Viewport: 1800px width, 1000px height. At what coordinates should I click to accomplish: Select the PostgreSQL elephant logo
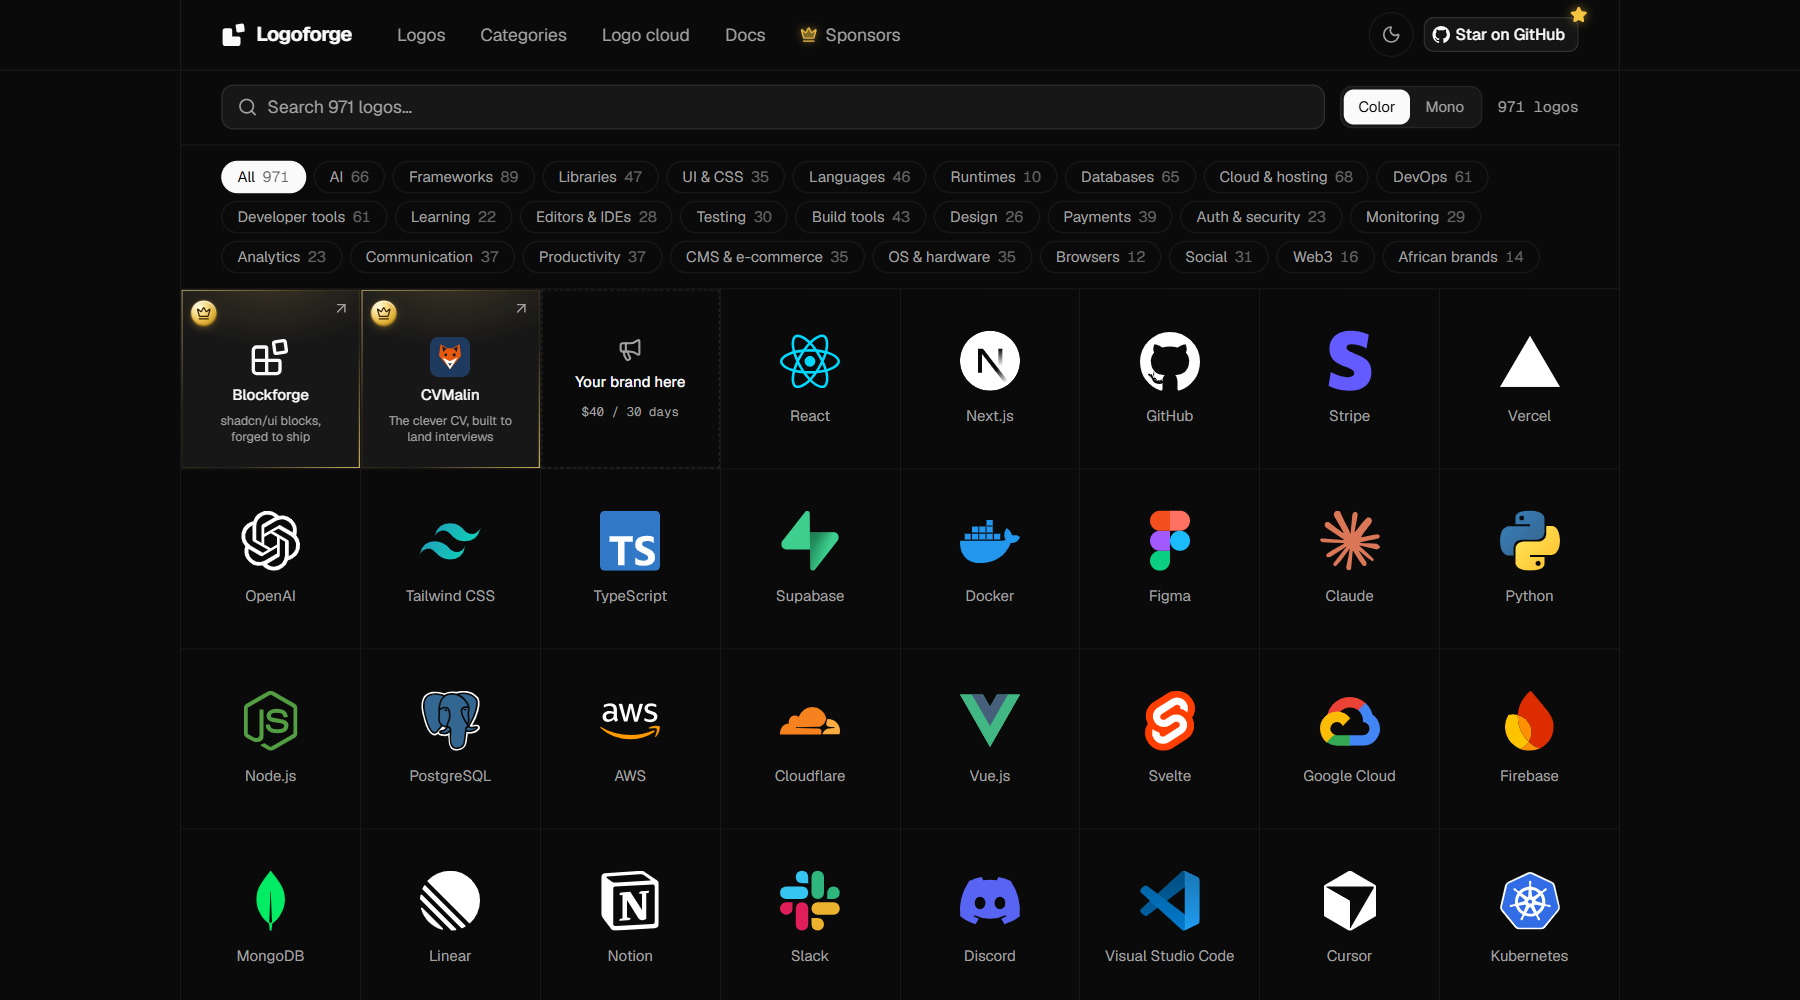coord(450,739)
